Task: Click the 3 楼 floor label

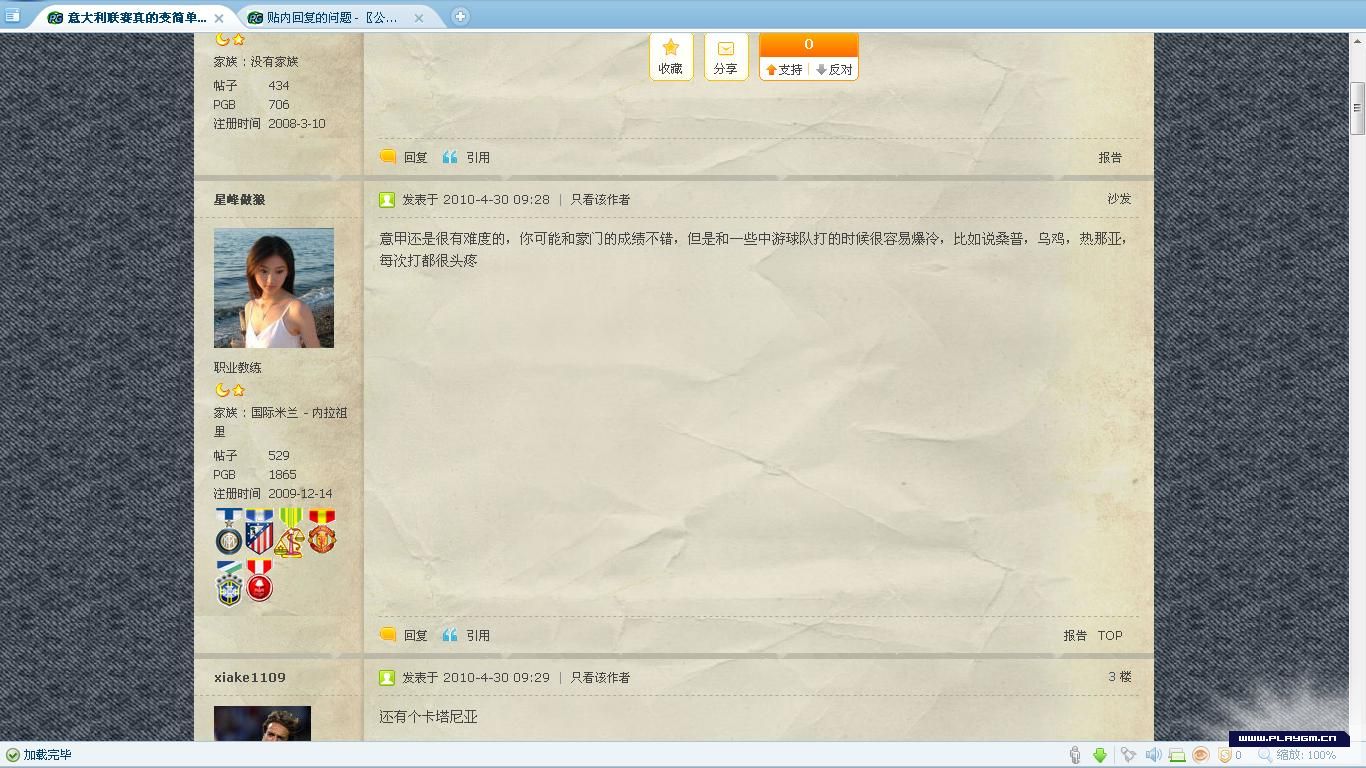Action: [x=1120, y=677]
